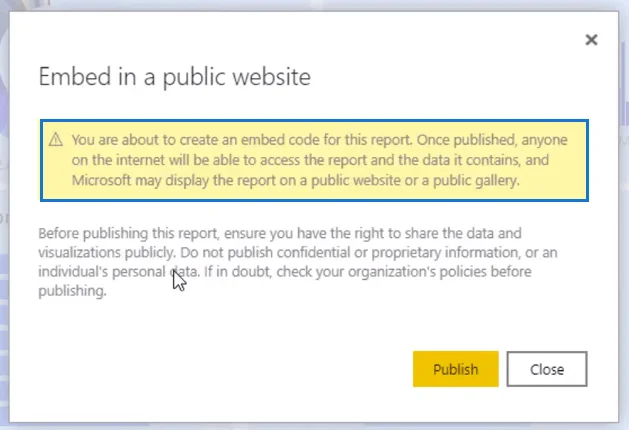The width and height of the screenshot is (629, 430).
Task: Click the Close button in the dialog
Action: [x=547, y=369]
